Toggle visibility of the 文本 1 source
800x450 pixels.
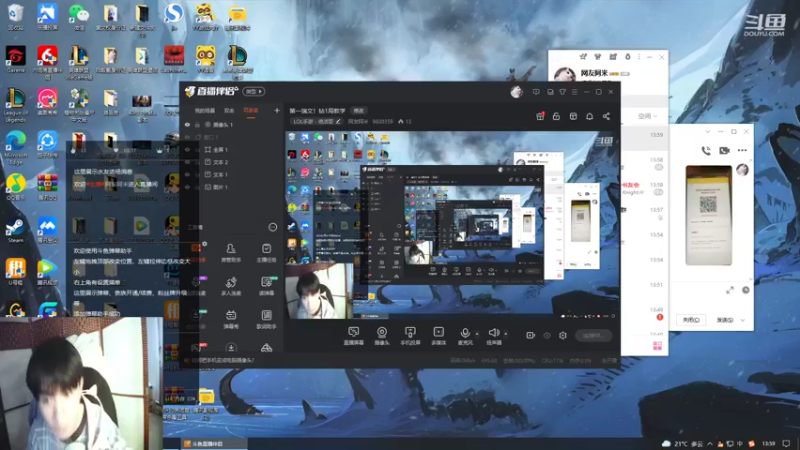coord(187,174)
